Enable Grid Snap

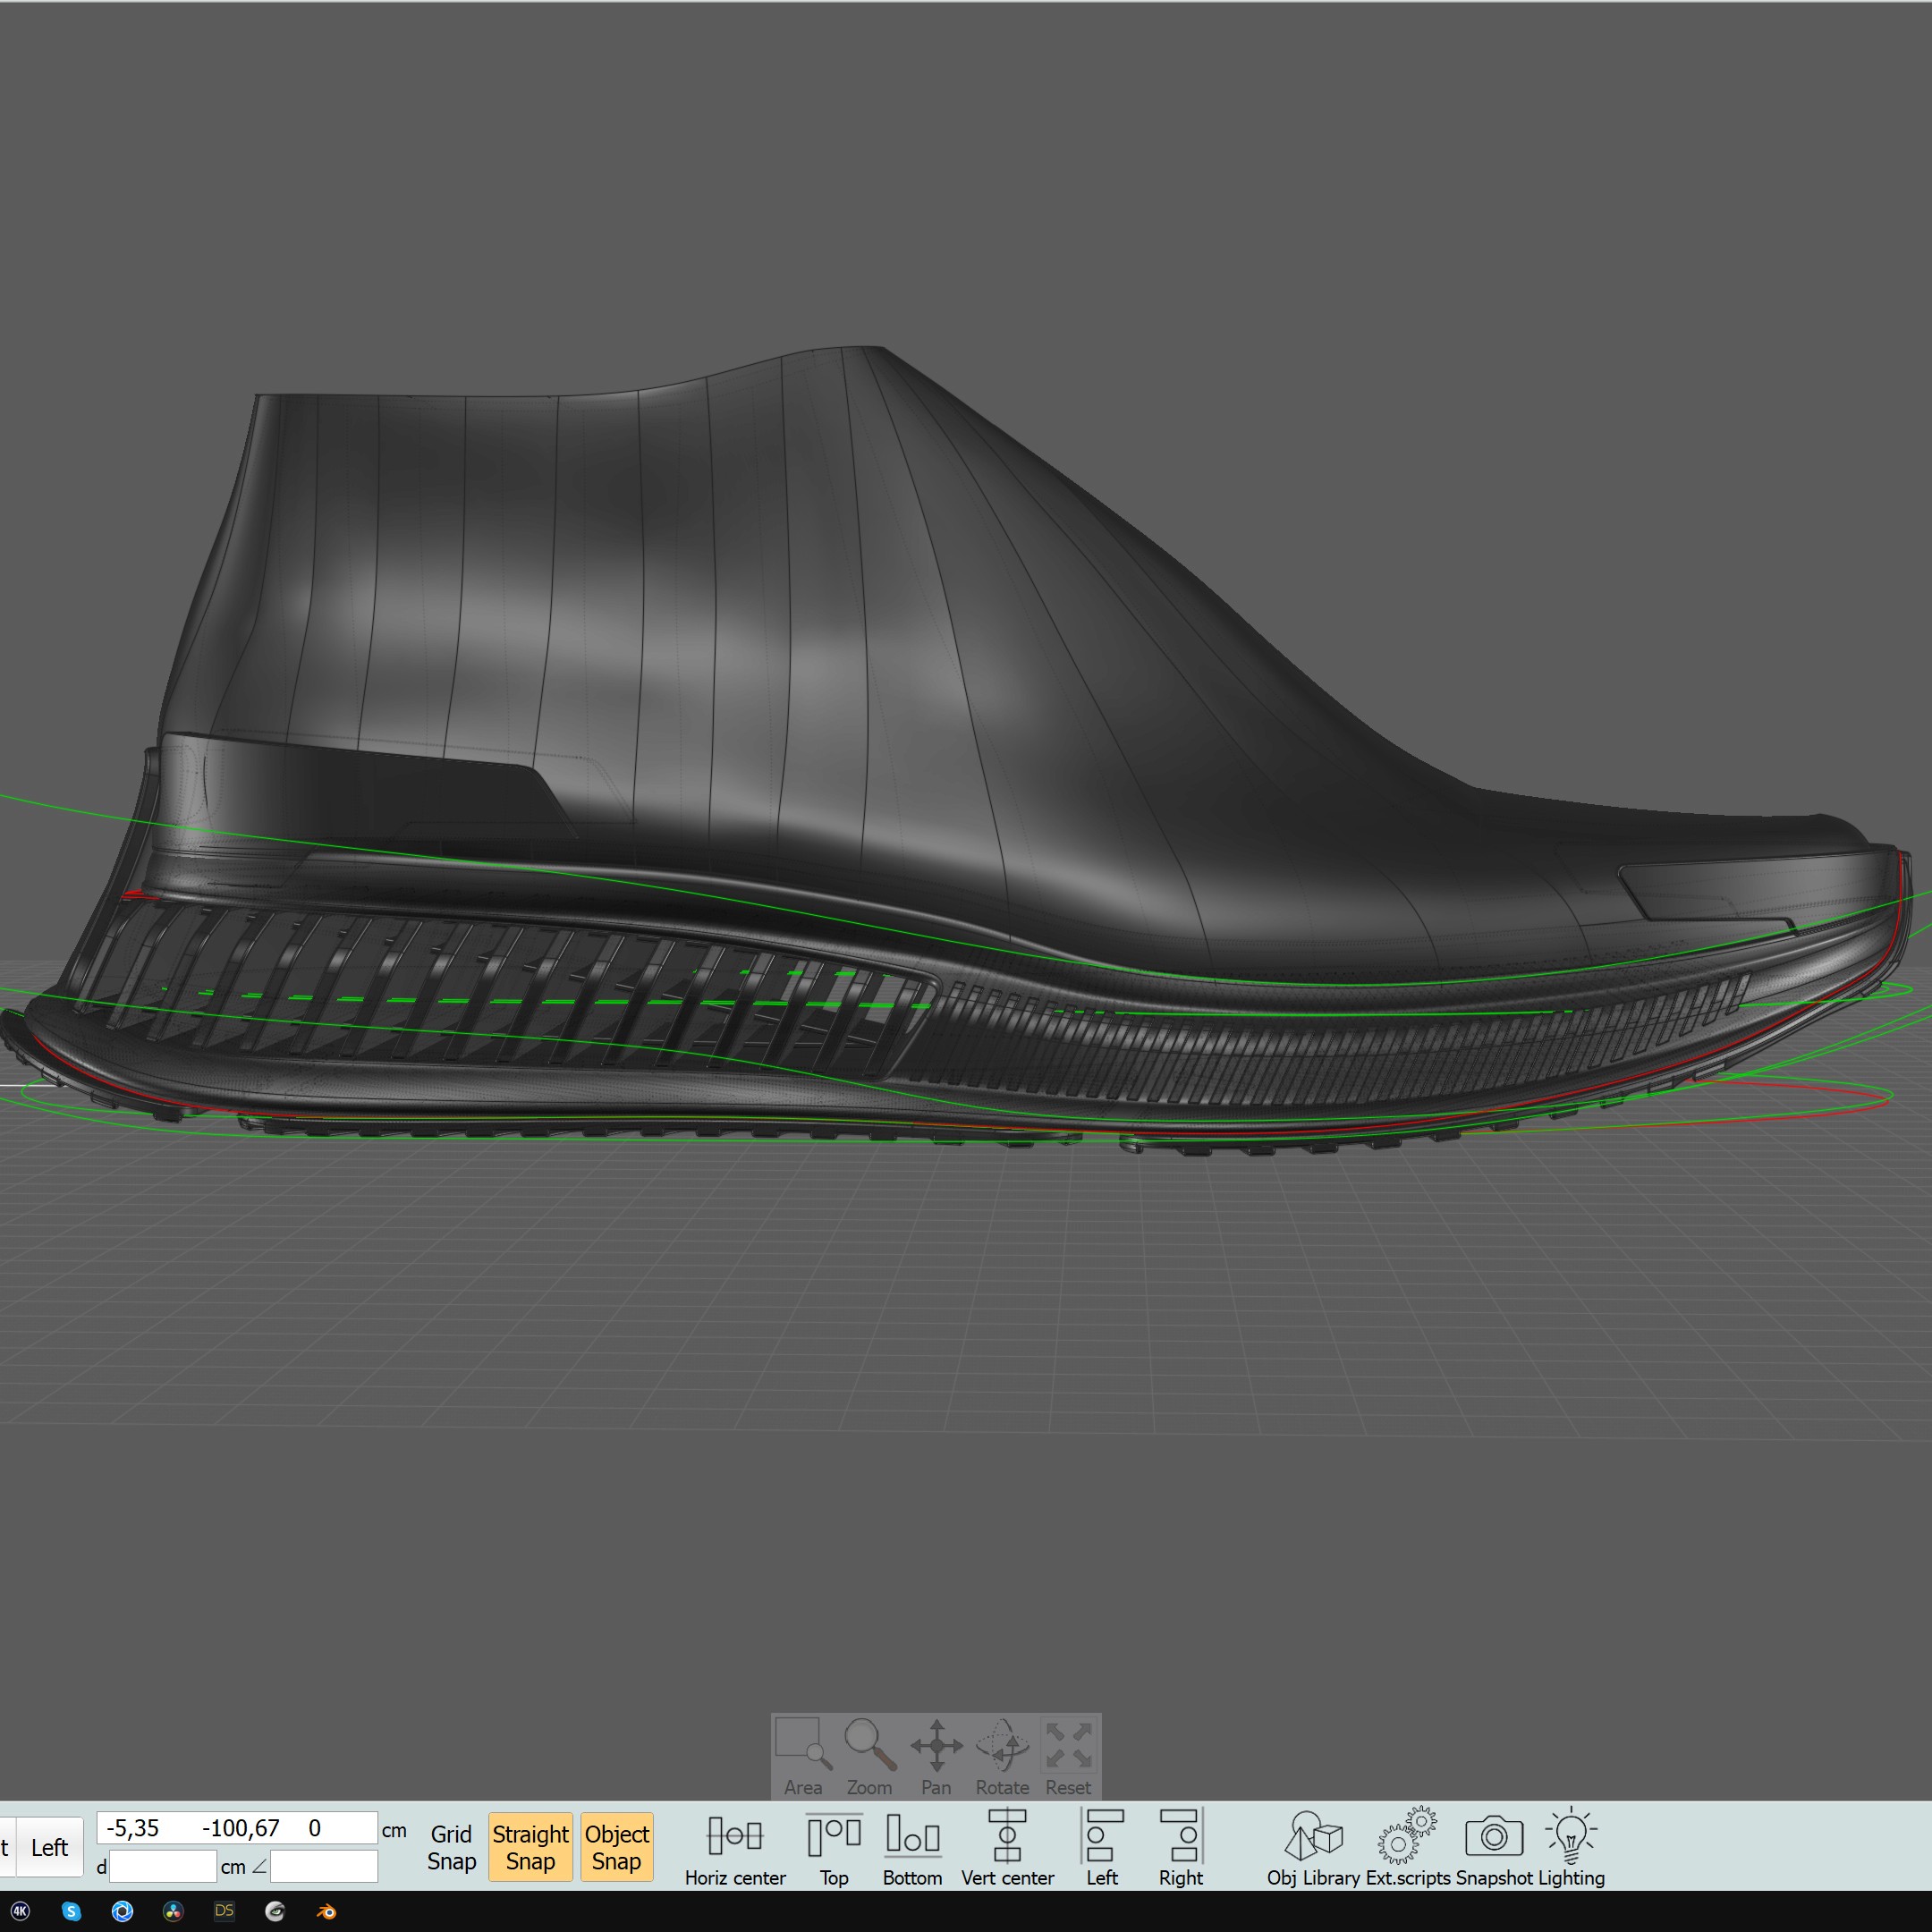click(x=451, y=1847)
